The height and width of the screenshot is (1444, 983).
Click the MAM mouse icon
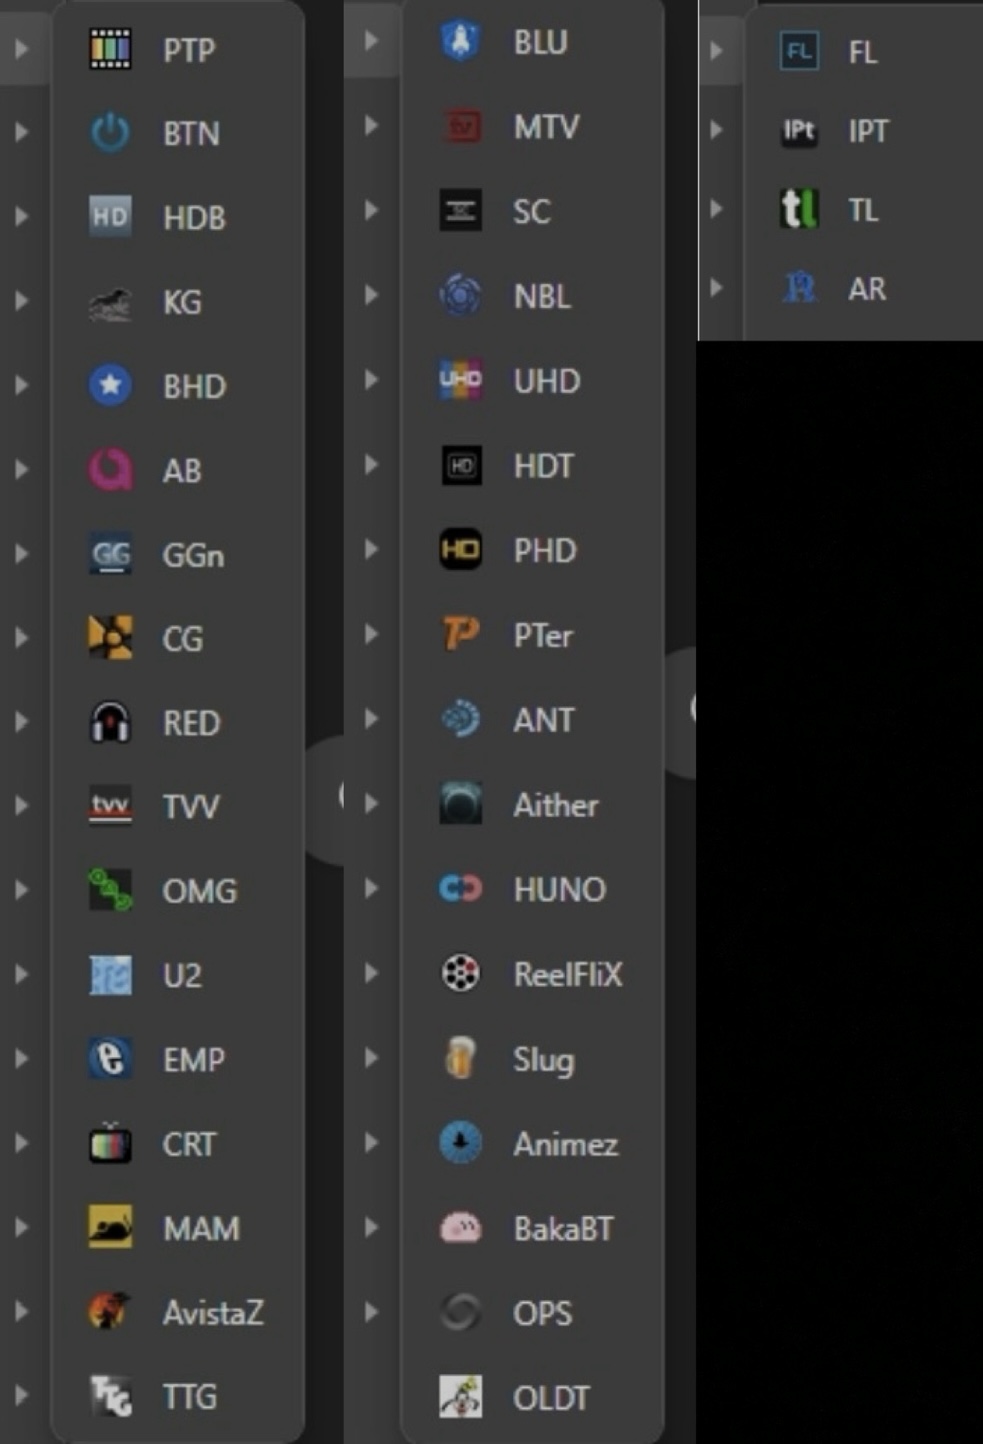[110, 1227]
